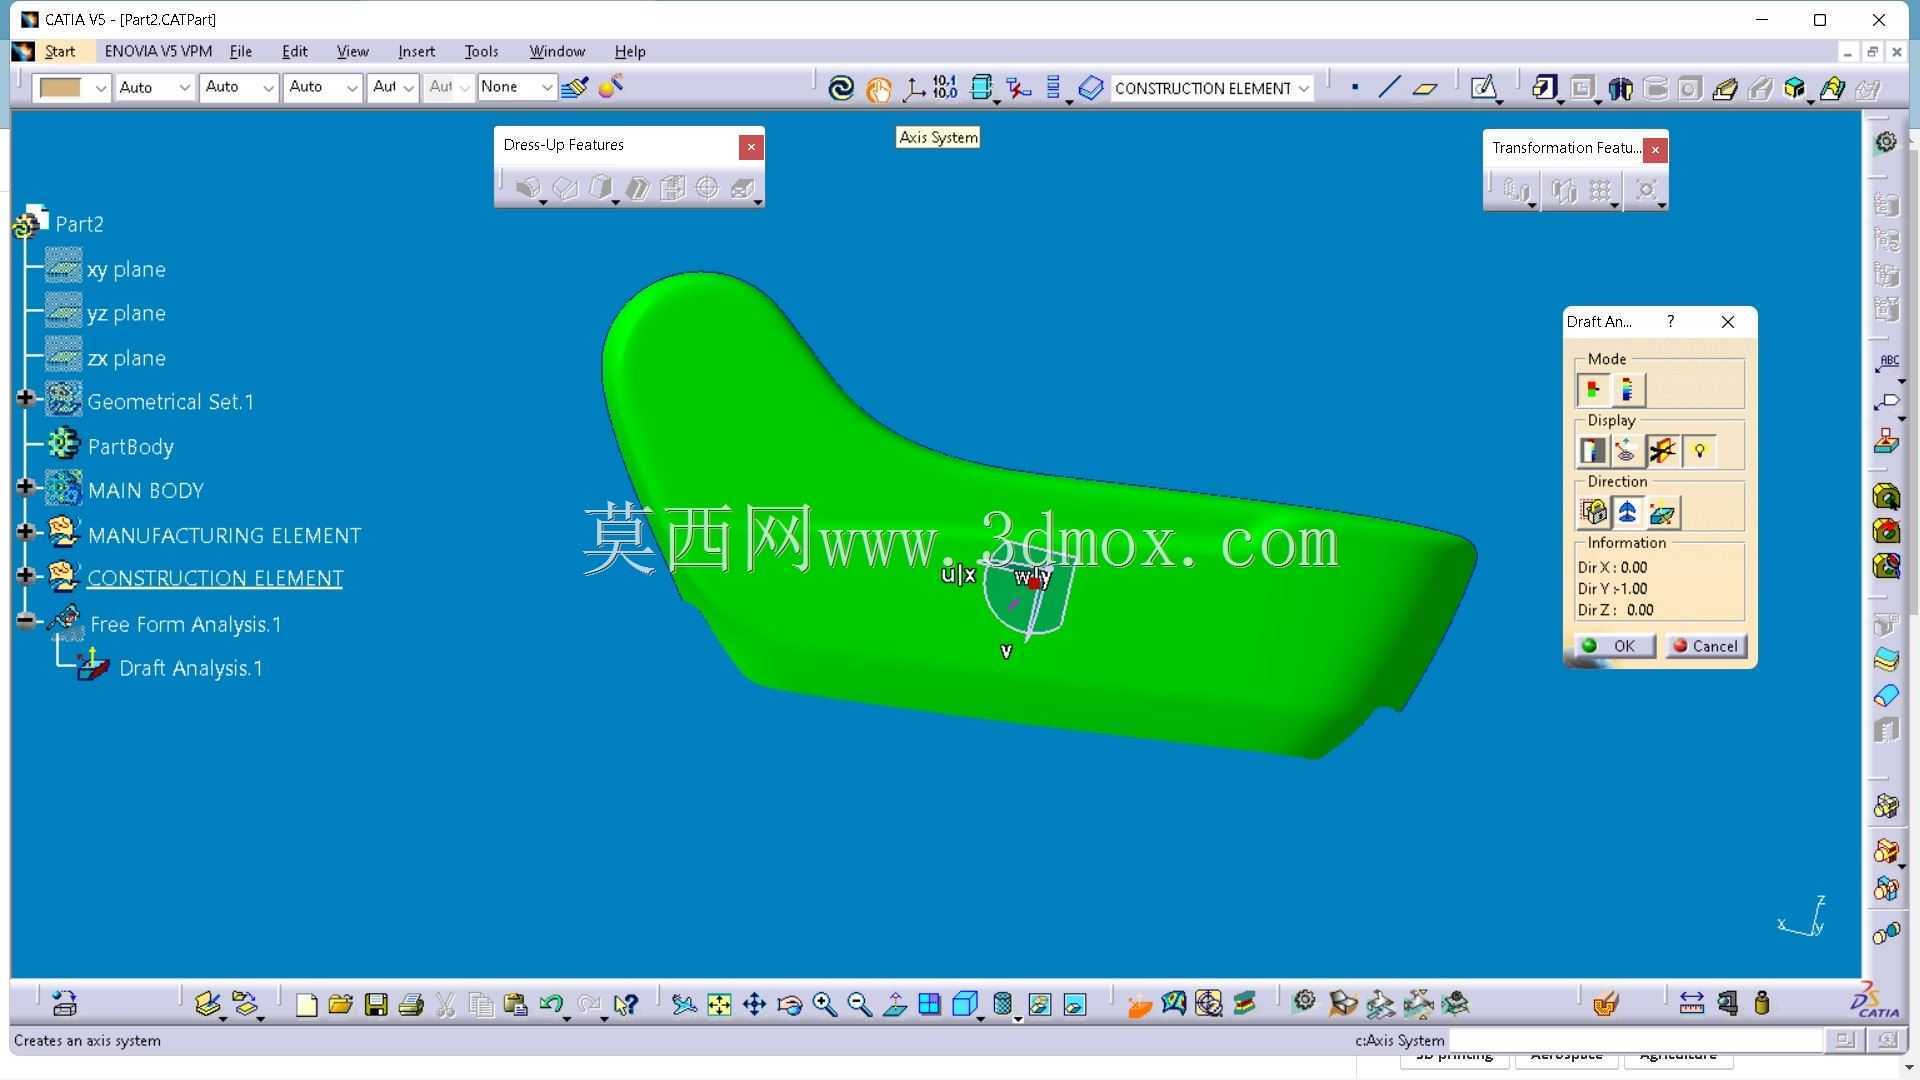Click the Open folder icon

point(340,1004)
